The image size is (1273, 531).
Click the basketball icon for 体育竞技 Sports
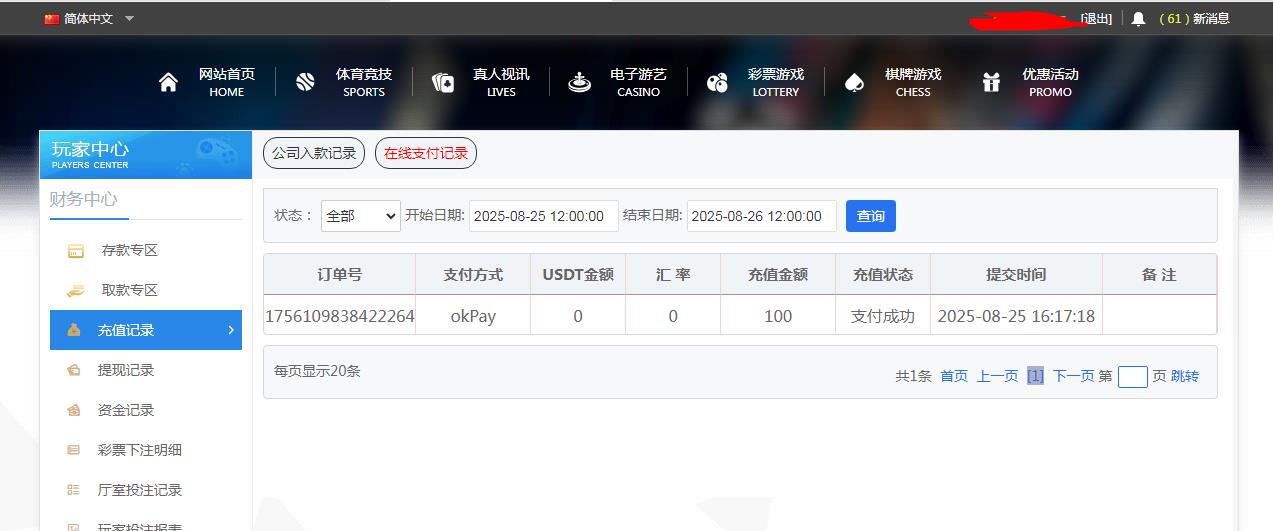(305, 83)
